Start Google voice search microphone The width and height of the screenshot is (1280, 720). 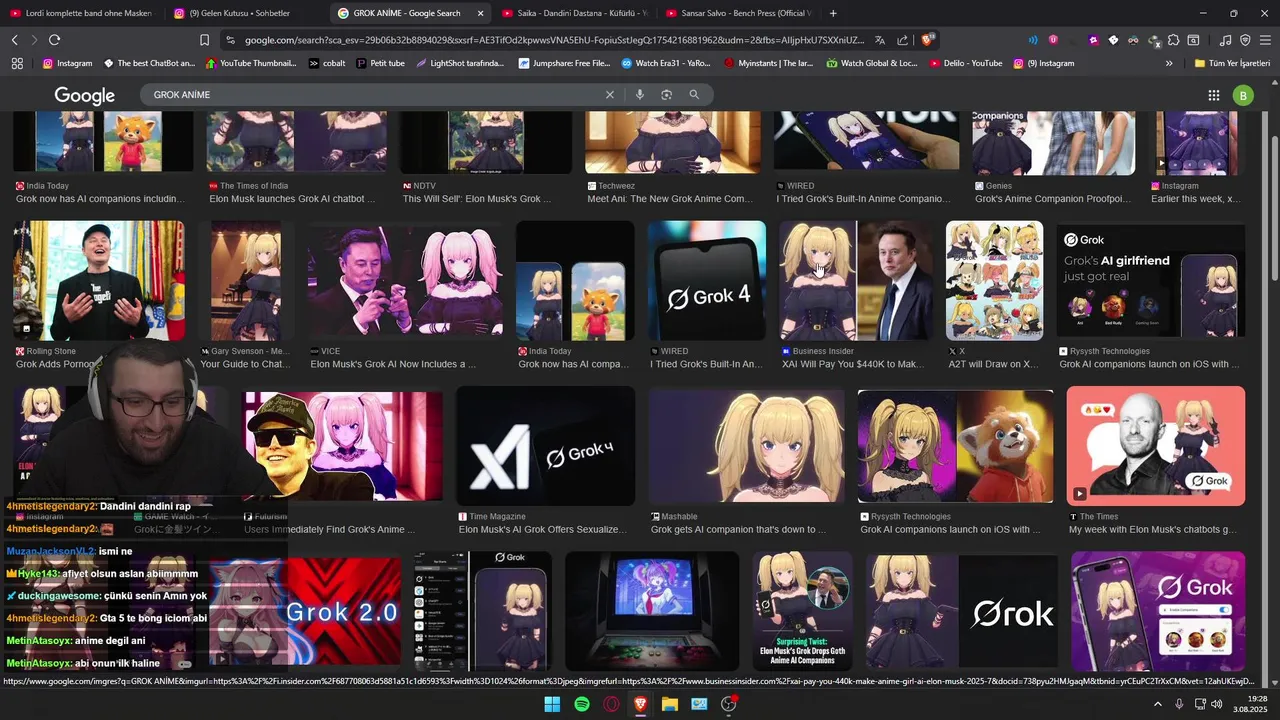coord(640,94)
